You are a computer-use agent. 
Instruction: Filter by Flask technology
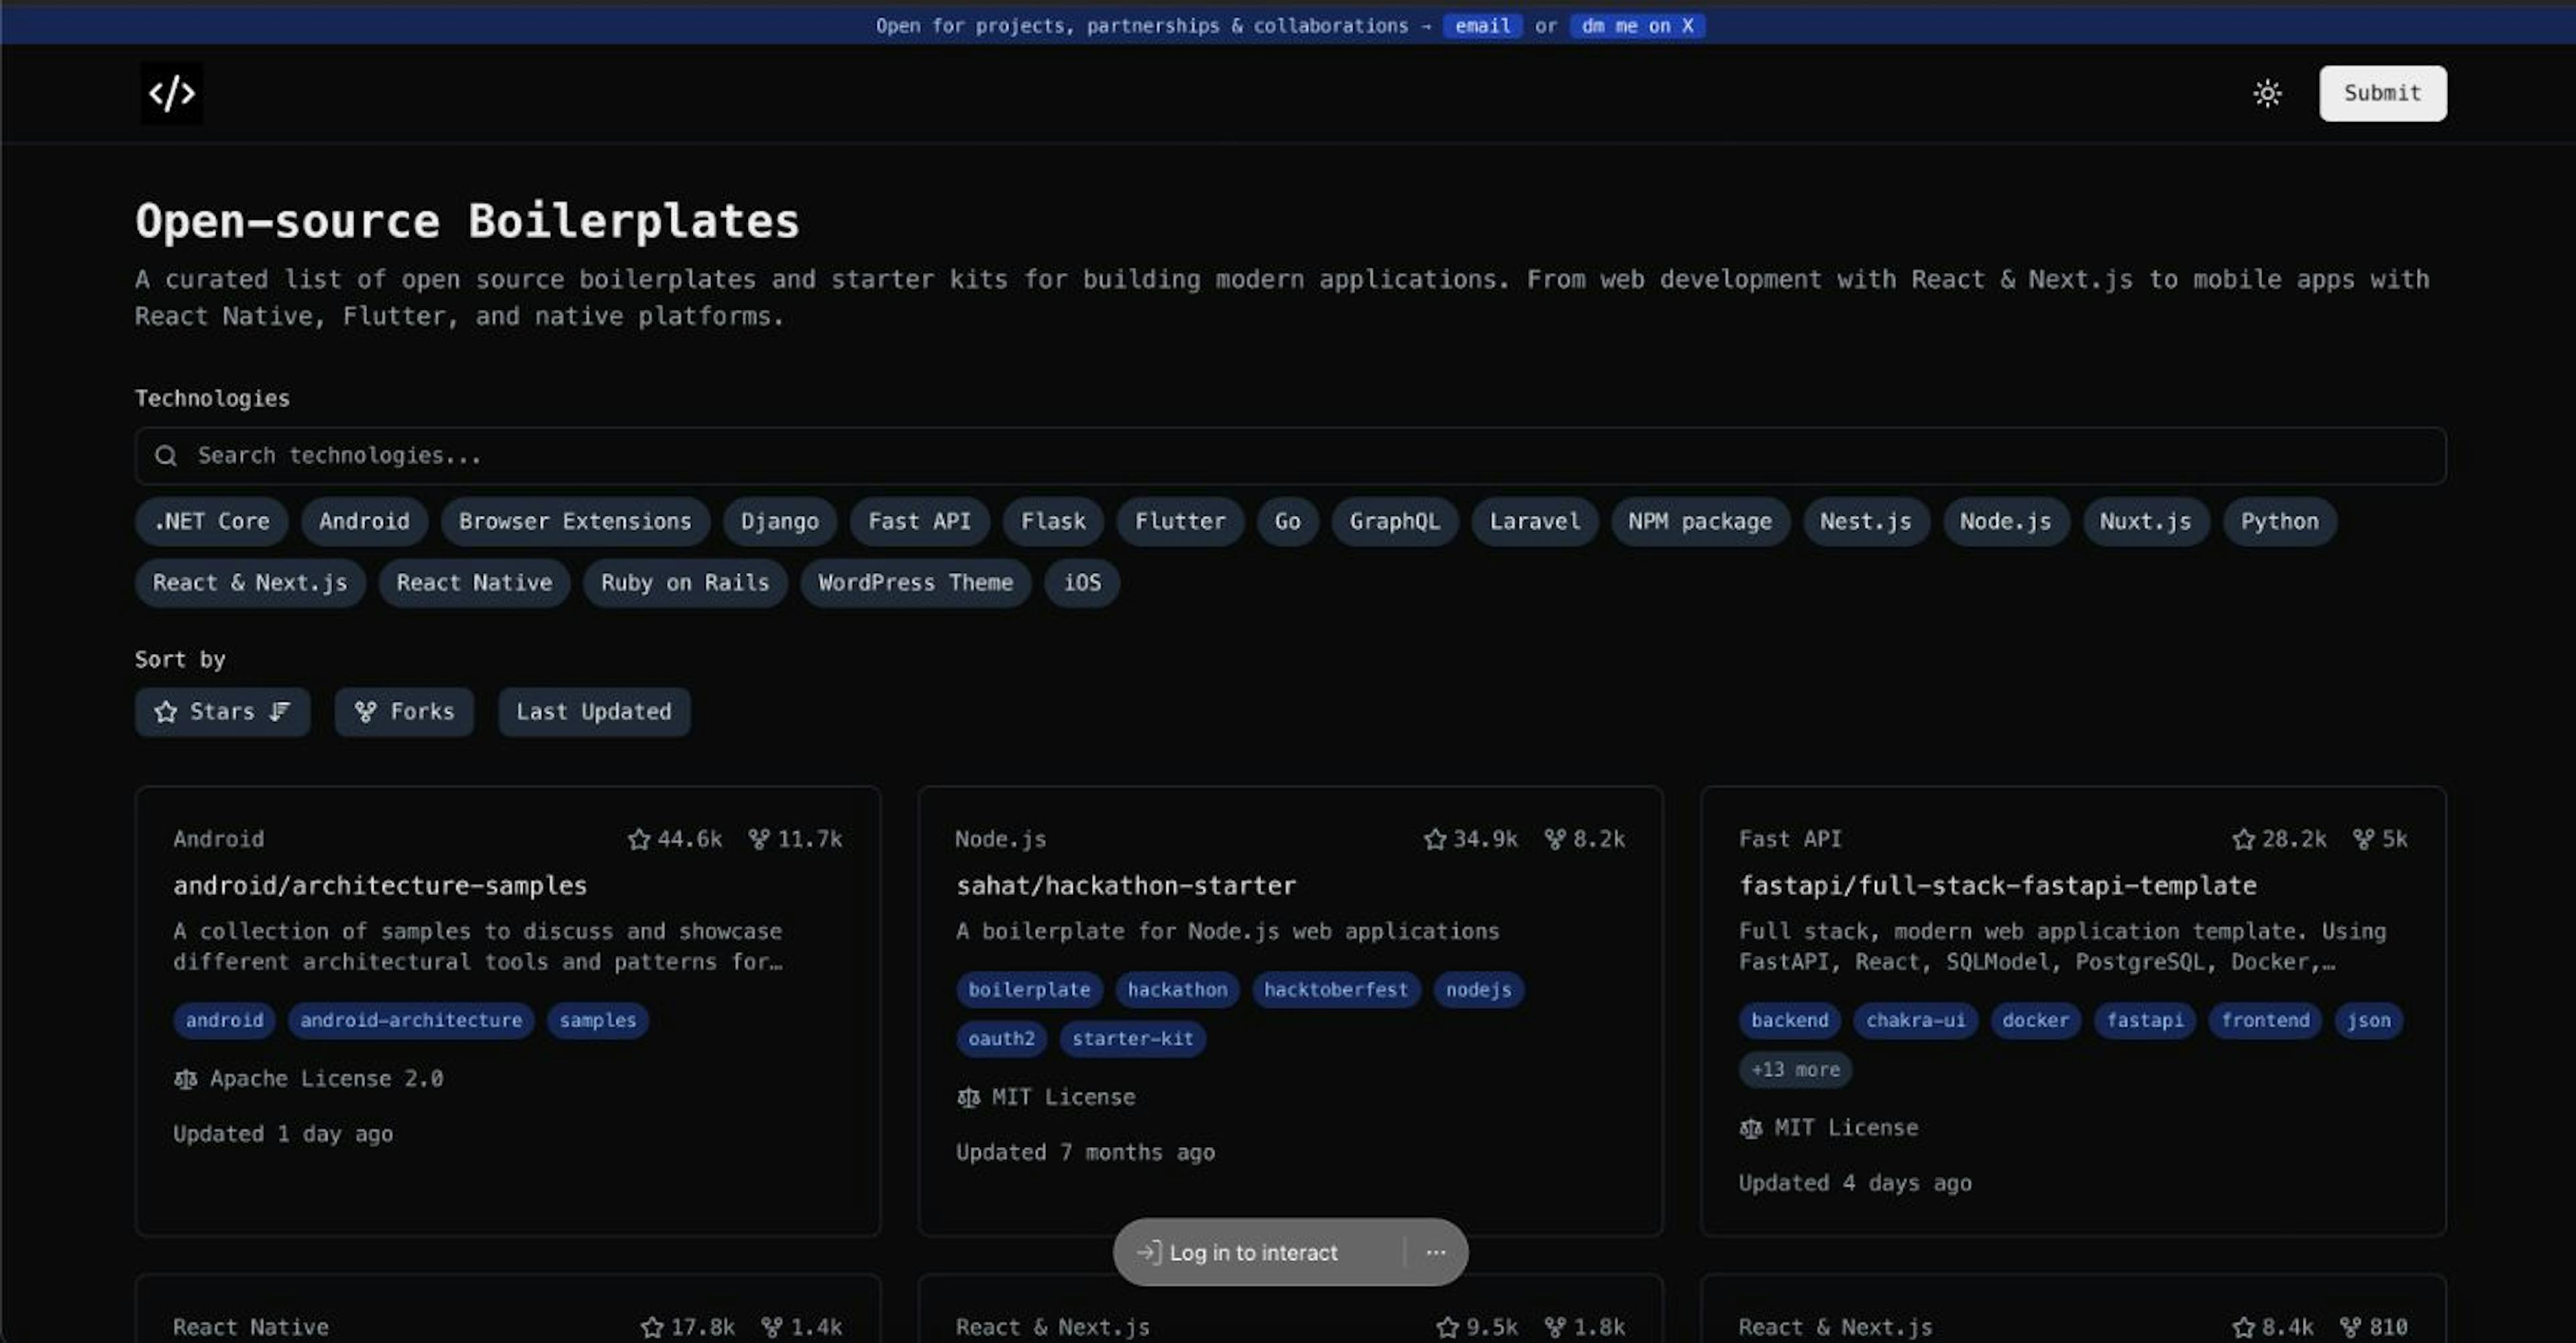1053,522
